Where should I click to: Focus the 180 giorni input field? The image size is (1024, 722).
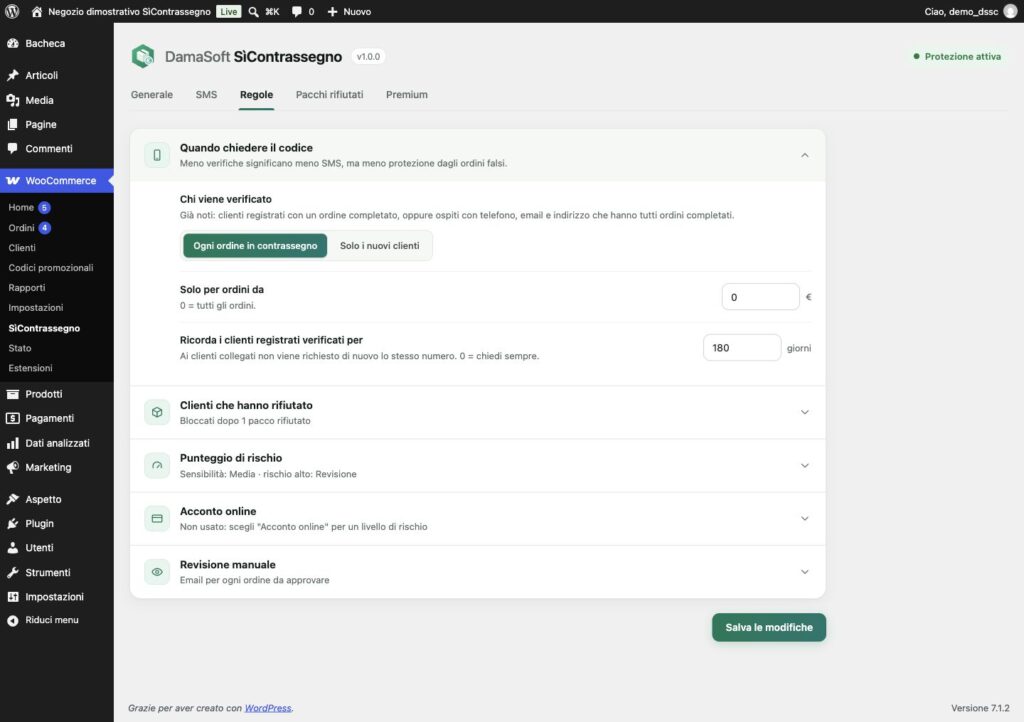(x=742, y=348)
